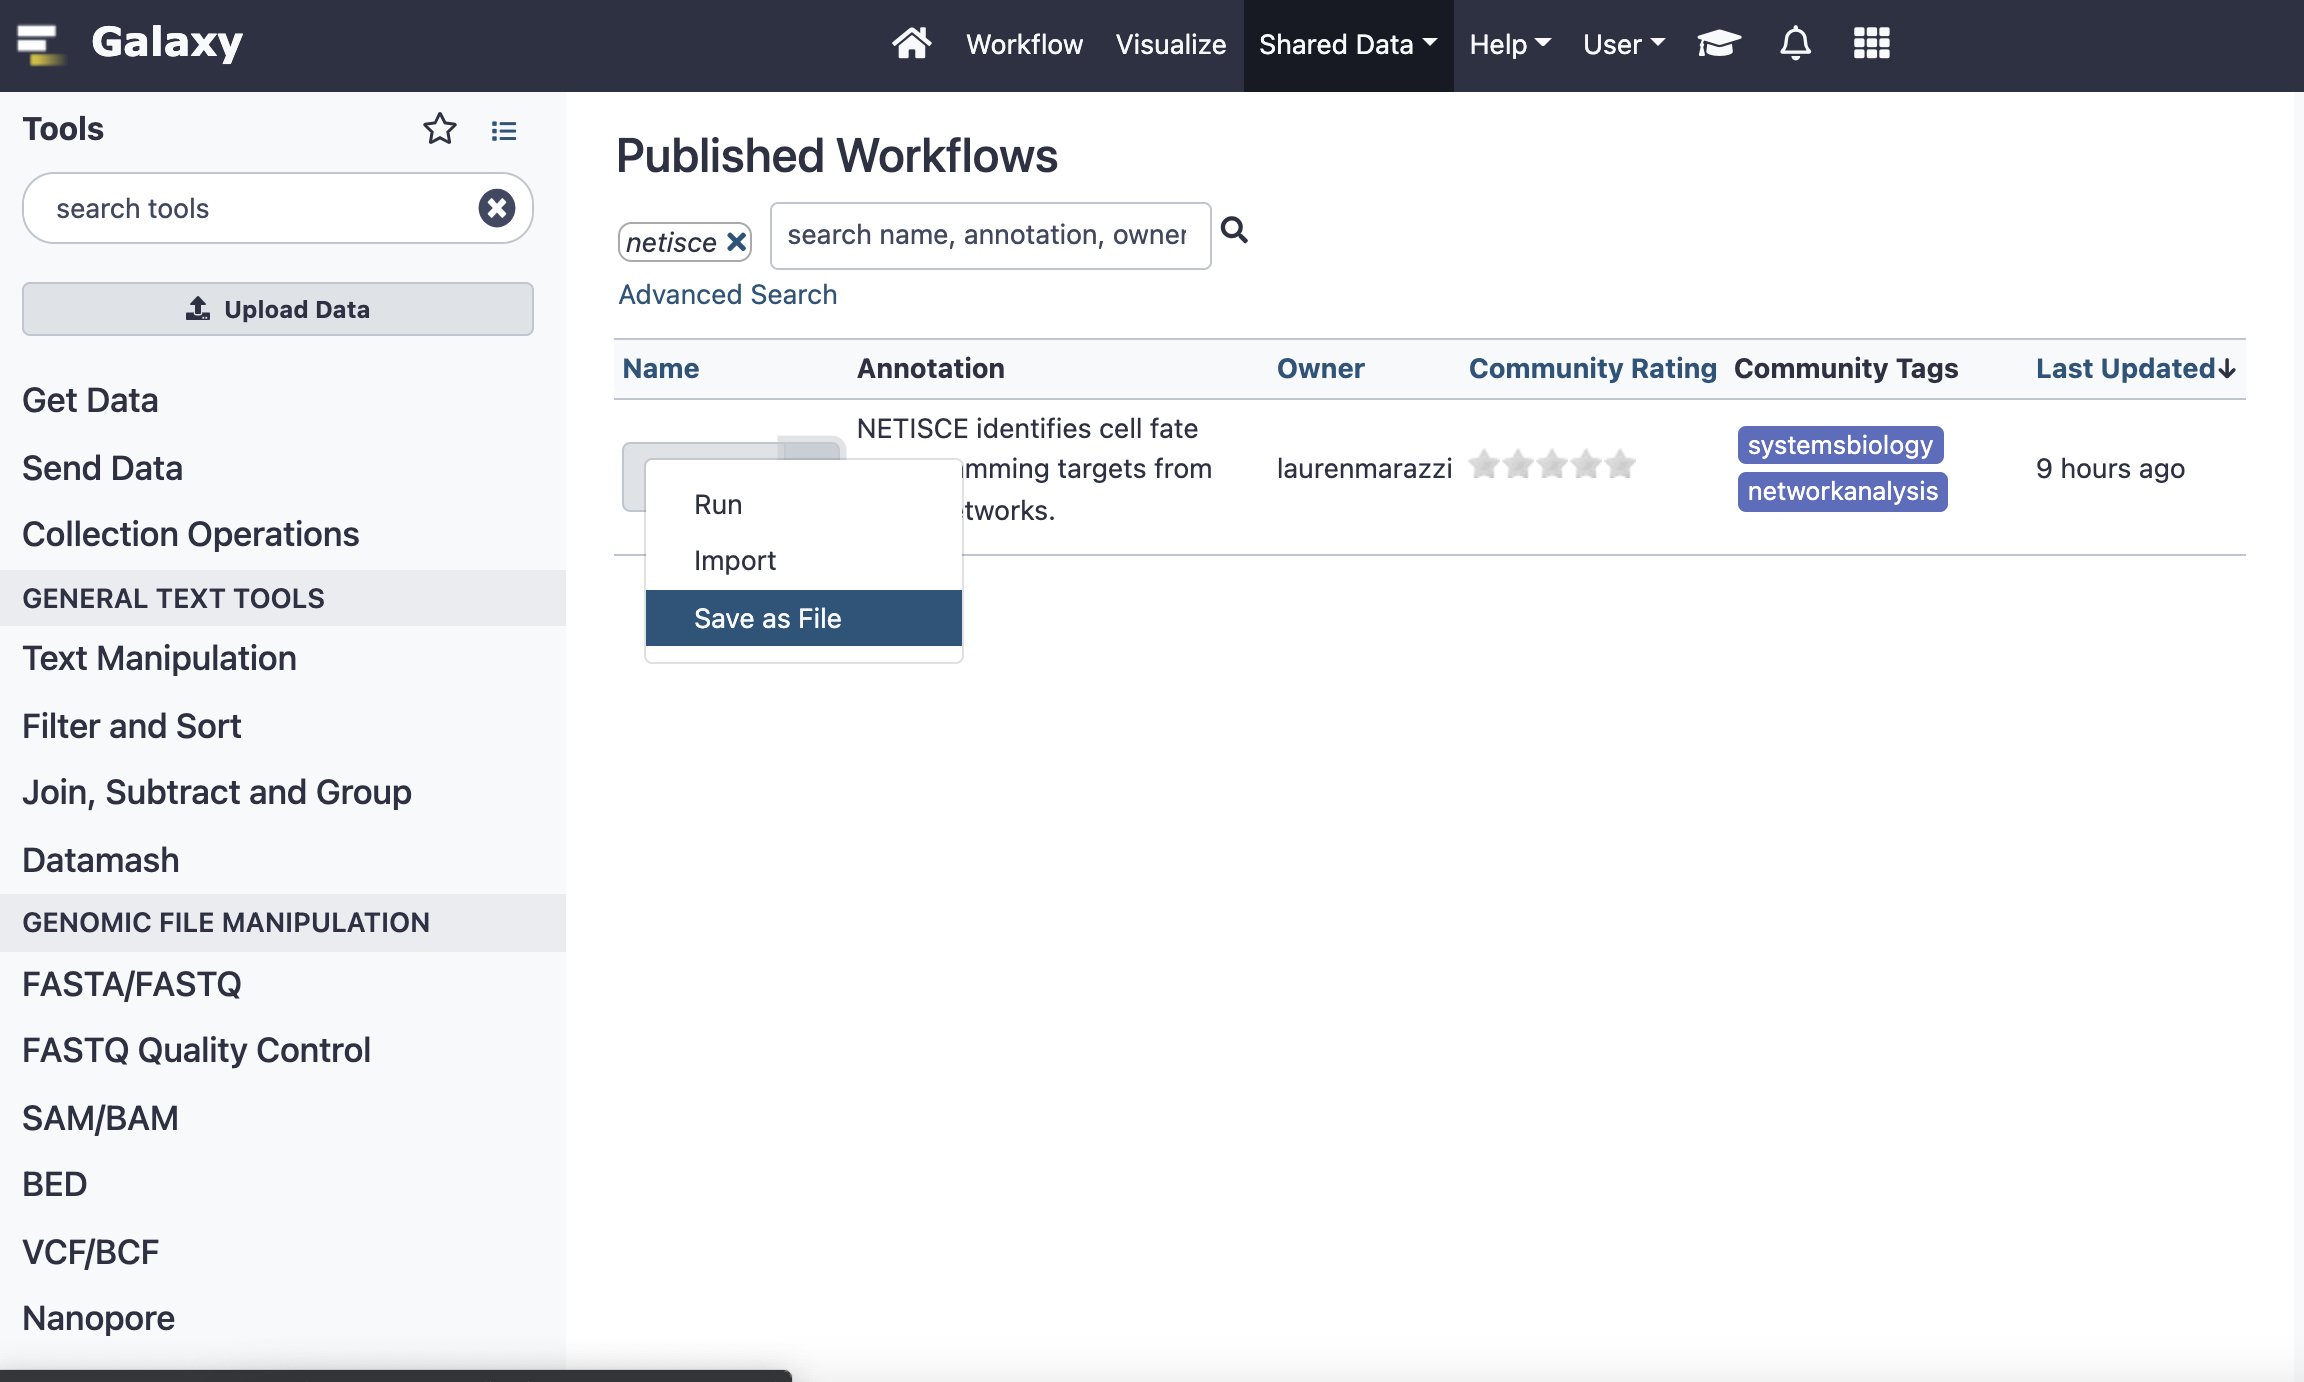Open the tool panel view list icon
Screen dimensions: 2304x1382
(504, 131)
